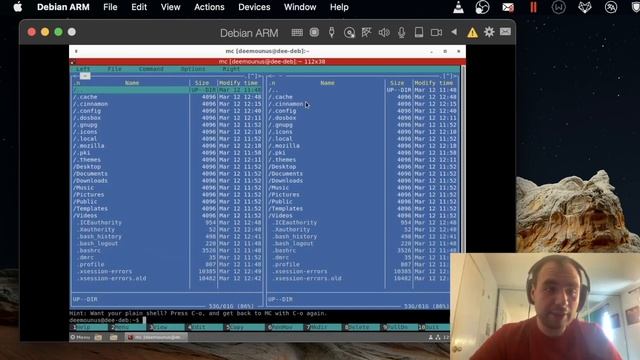Click the 3 View function key button
Image resolution: width=640 pixels, height=360 pixels.
click(x=167, y=327)
